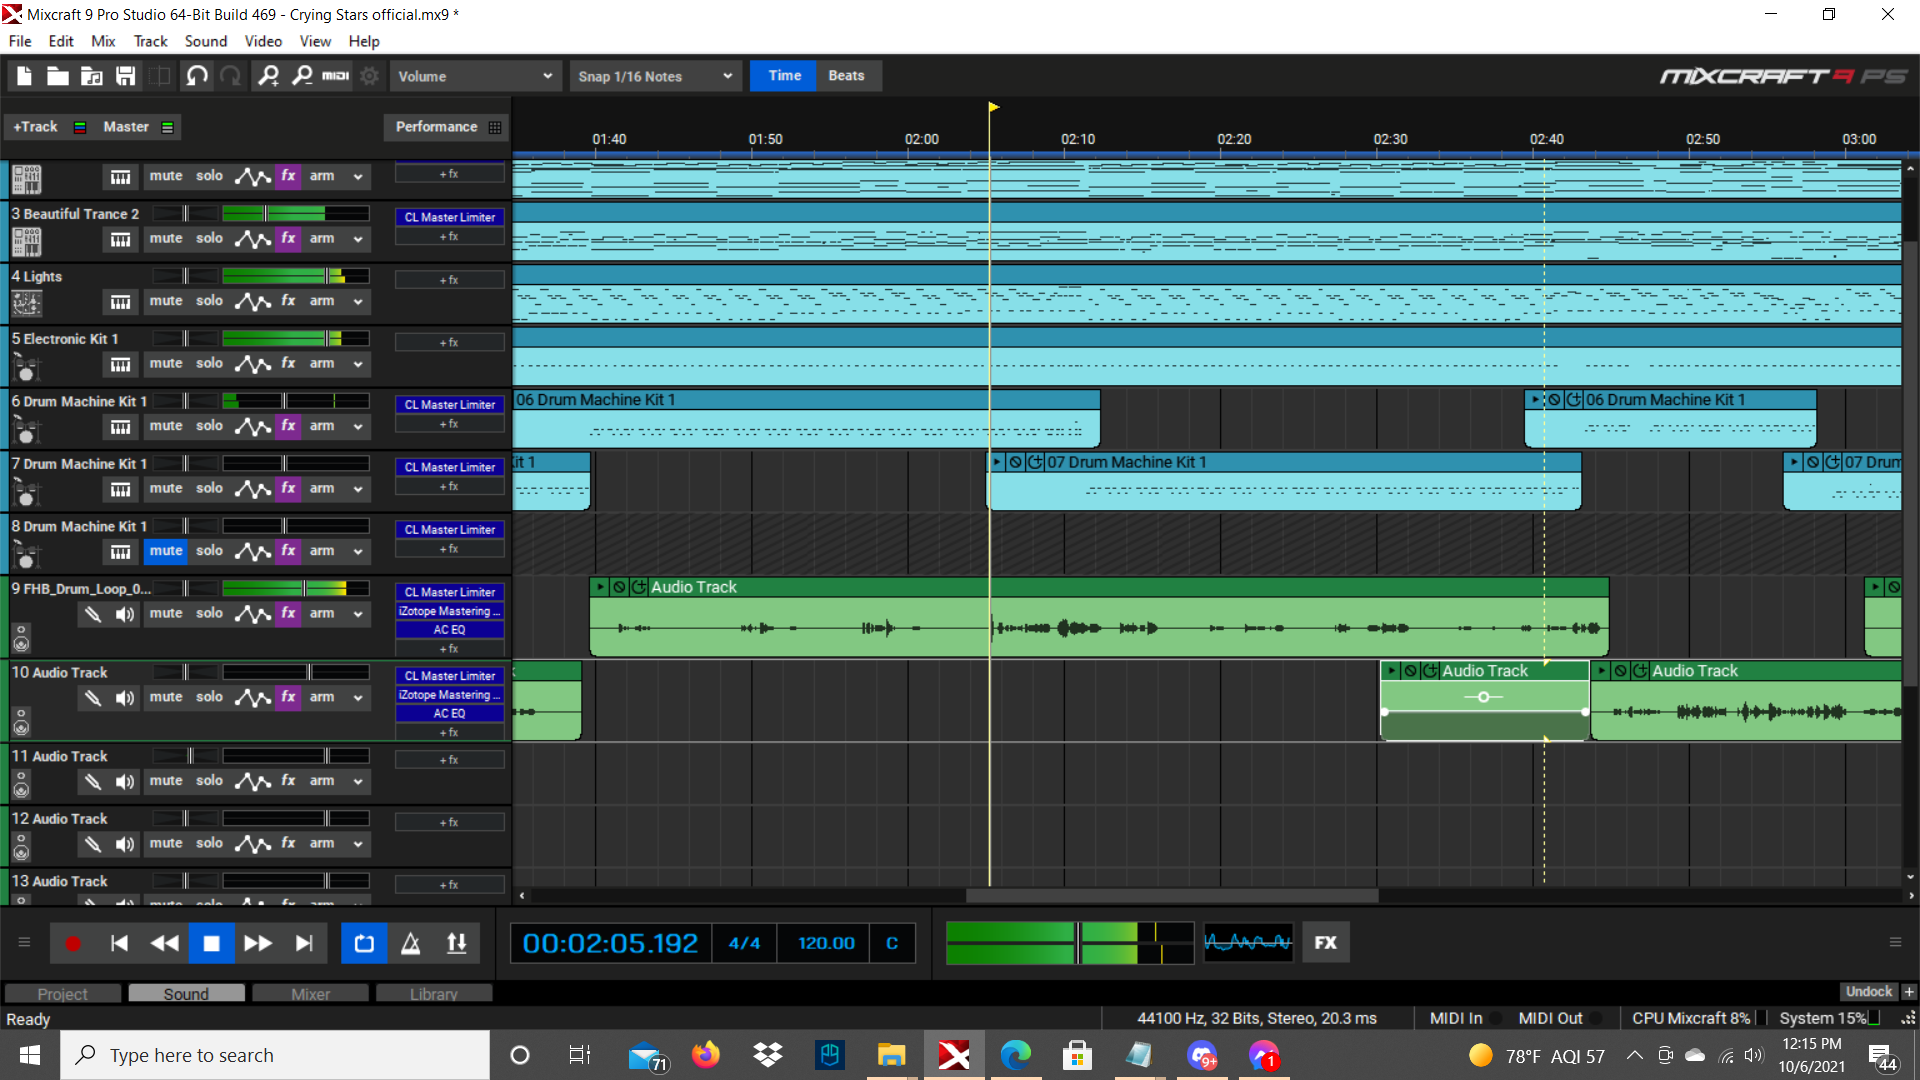Click the Load Sound folder icon
Viewport: 1920px width, 1080px height.
click(x=91, y=76)
